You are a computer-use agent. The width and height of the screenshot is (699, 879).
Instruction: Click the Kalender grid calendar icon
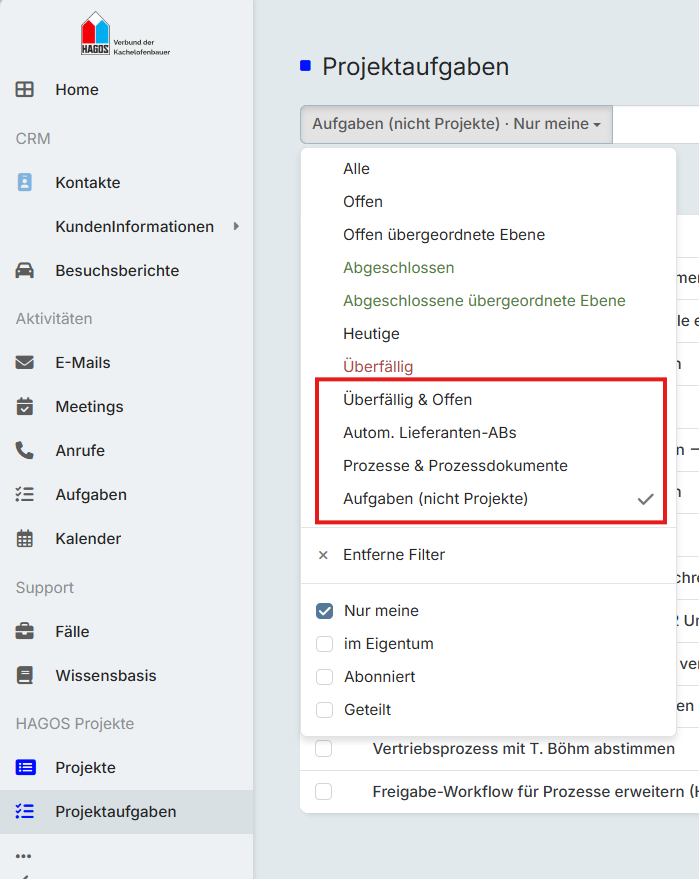25,538
